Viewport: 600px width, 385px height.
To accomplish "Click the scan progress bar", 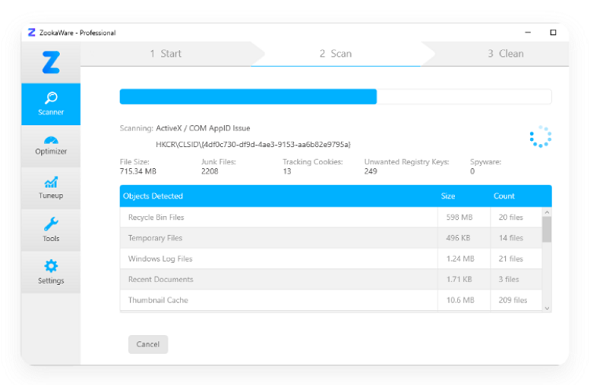I will (335, 96).
